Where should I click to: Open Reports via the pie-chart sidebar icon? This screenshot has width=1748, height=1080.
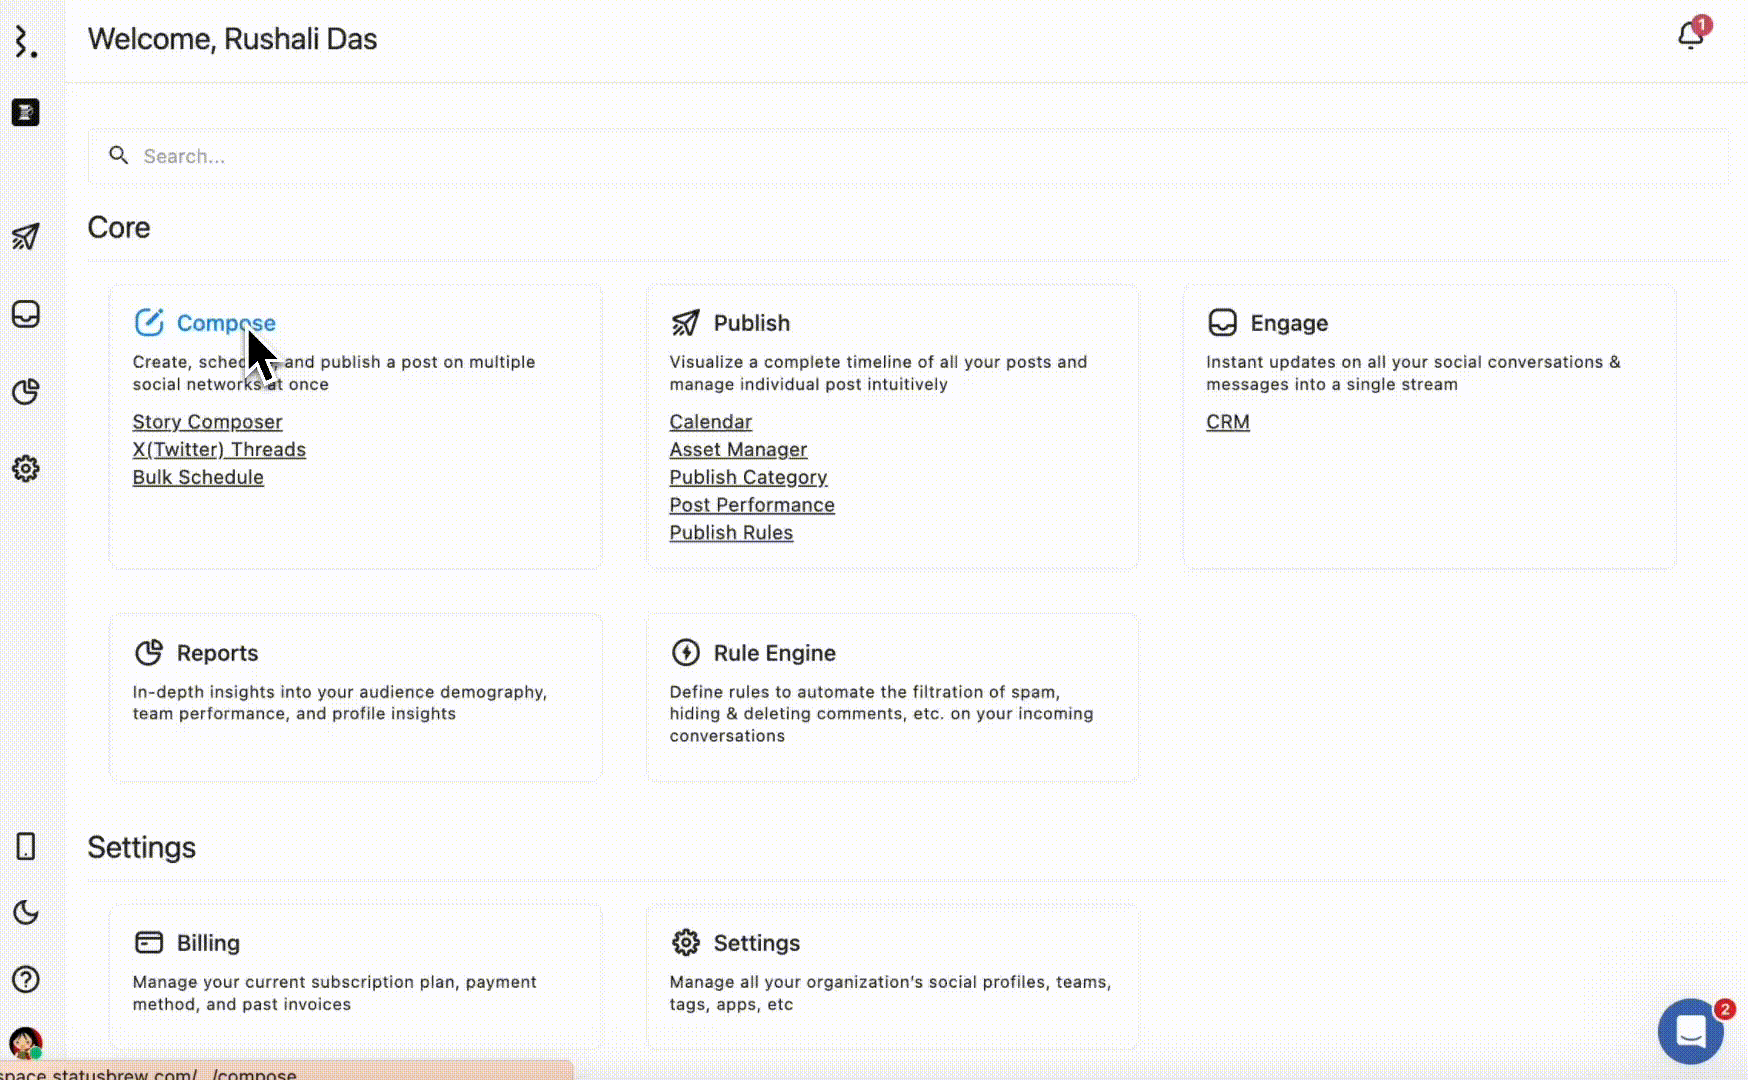click(25, 392)
